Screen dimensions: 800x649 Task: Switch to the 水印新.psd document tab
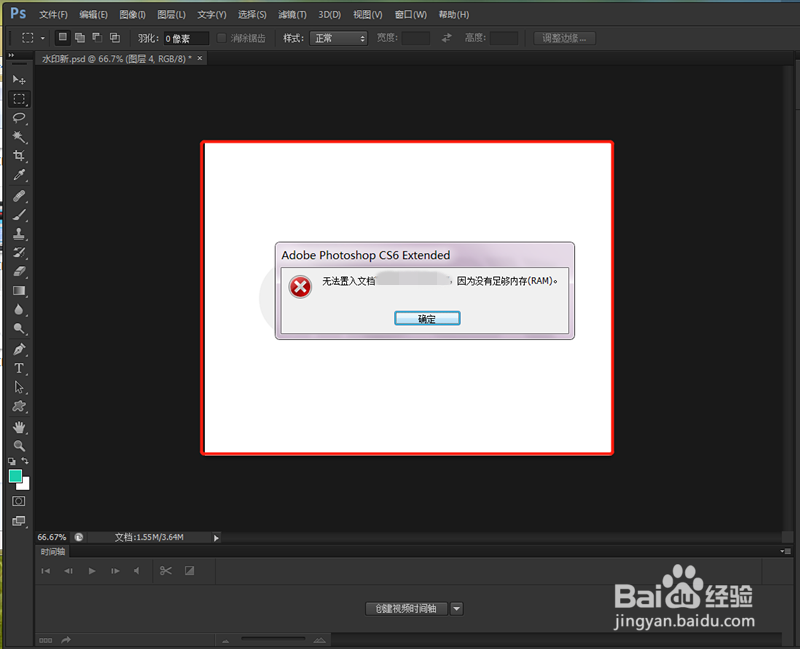click(117, 59)
